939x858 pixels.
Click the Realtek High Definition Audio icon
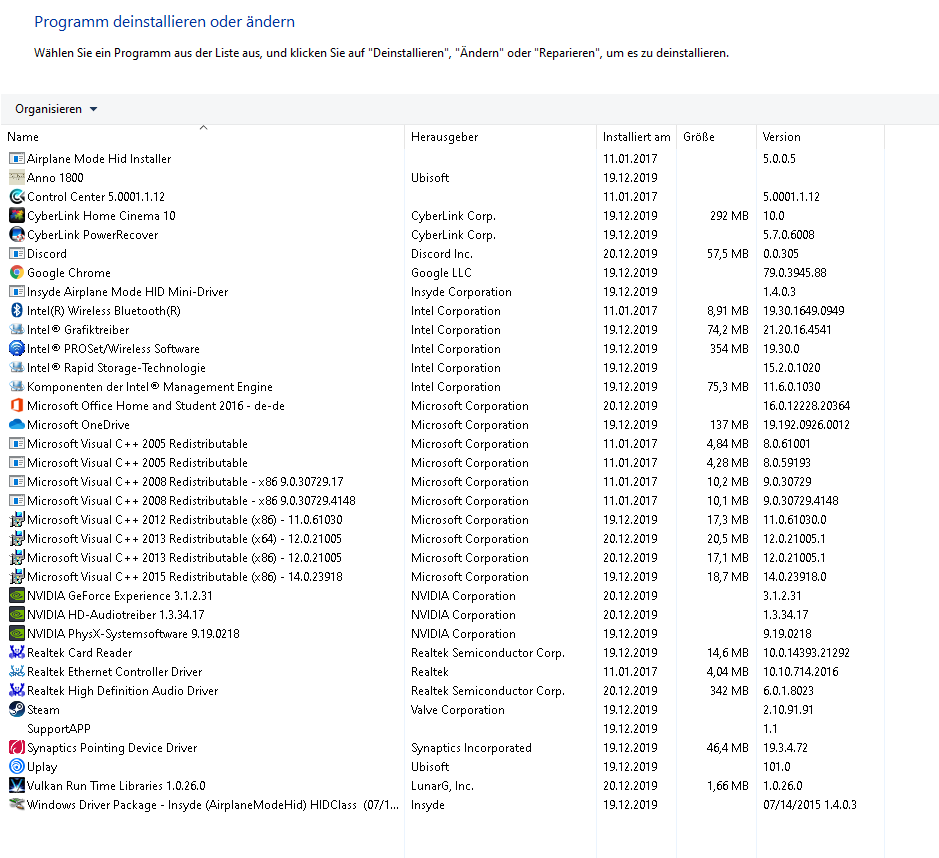click(17, 691)
